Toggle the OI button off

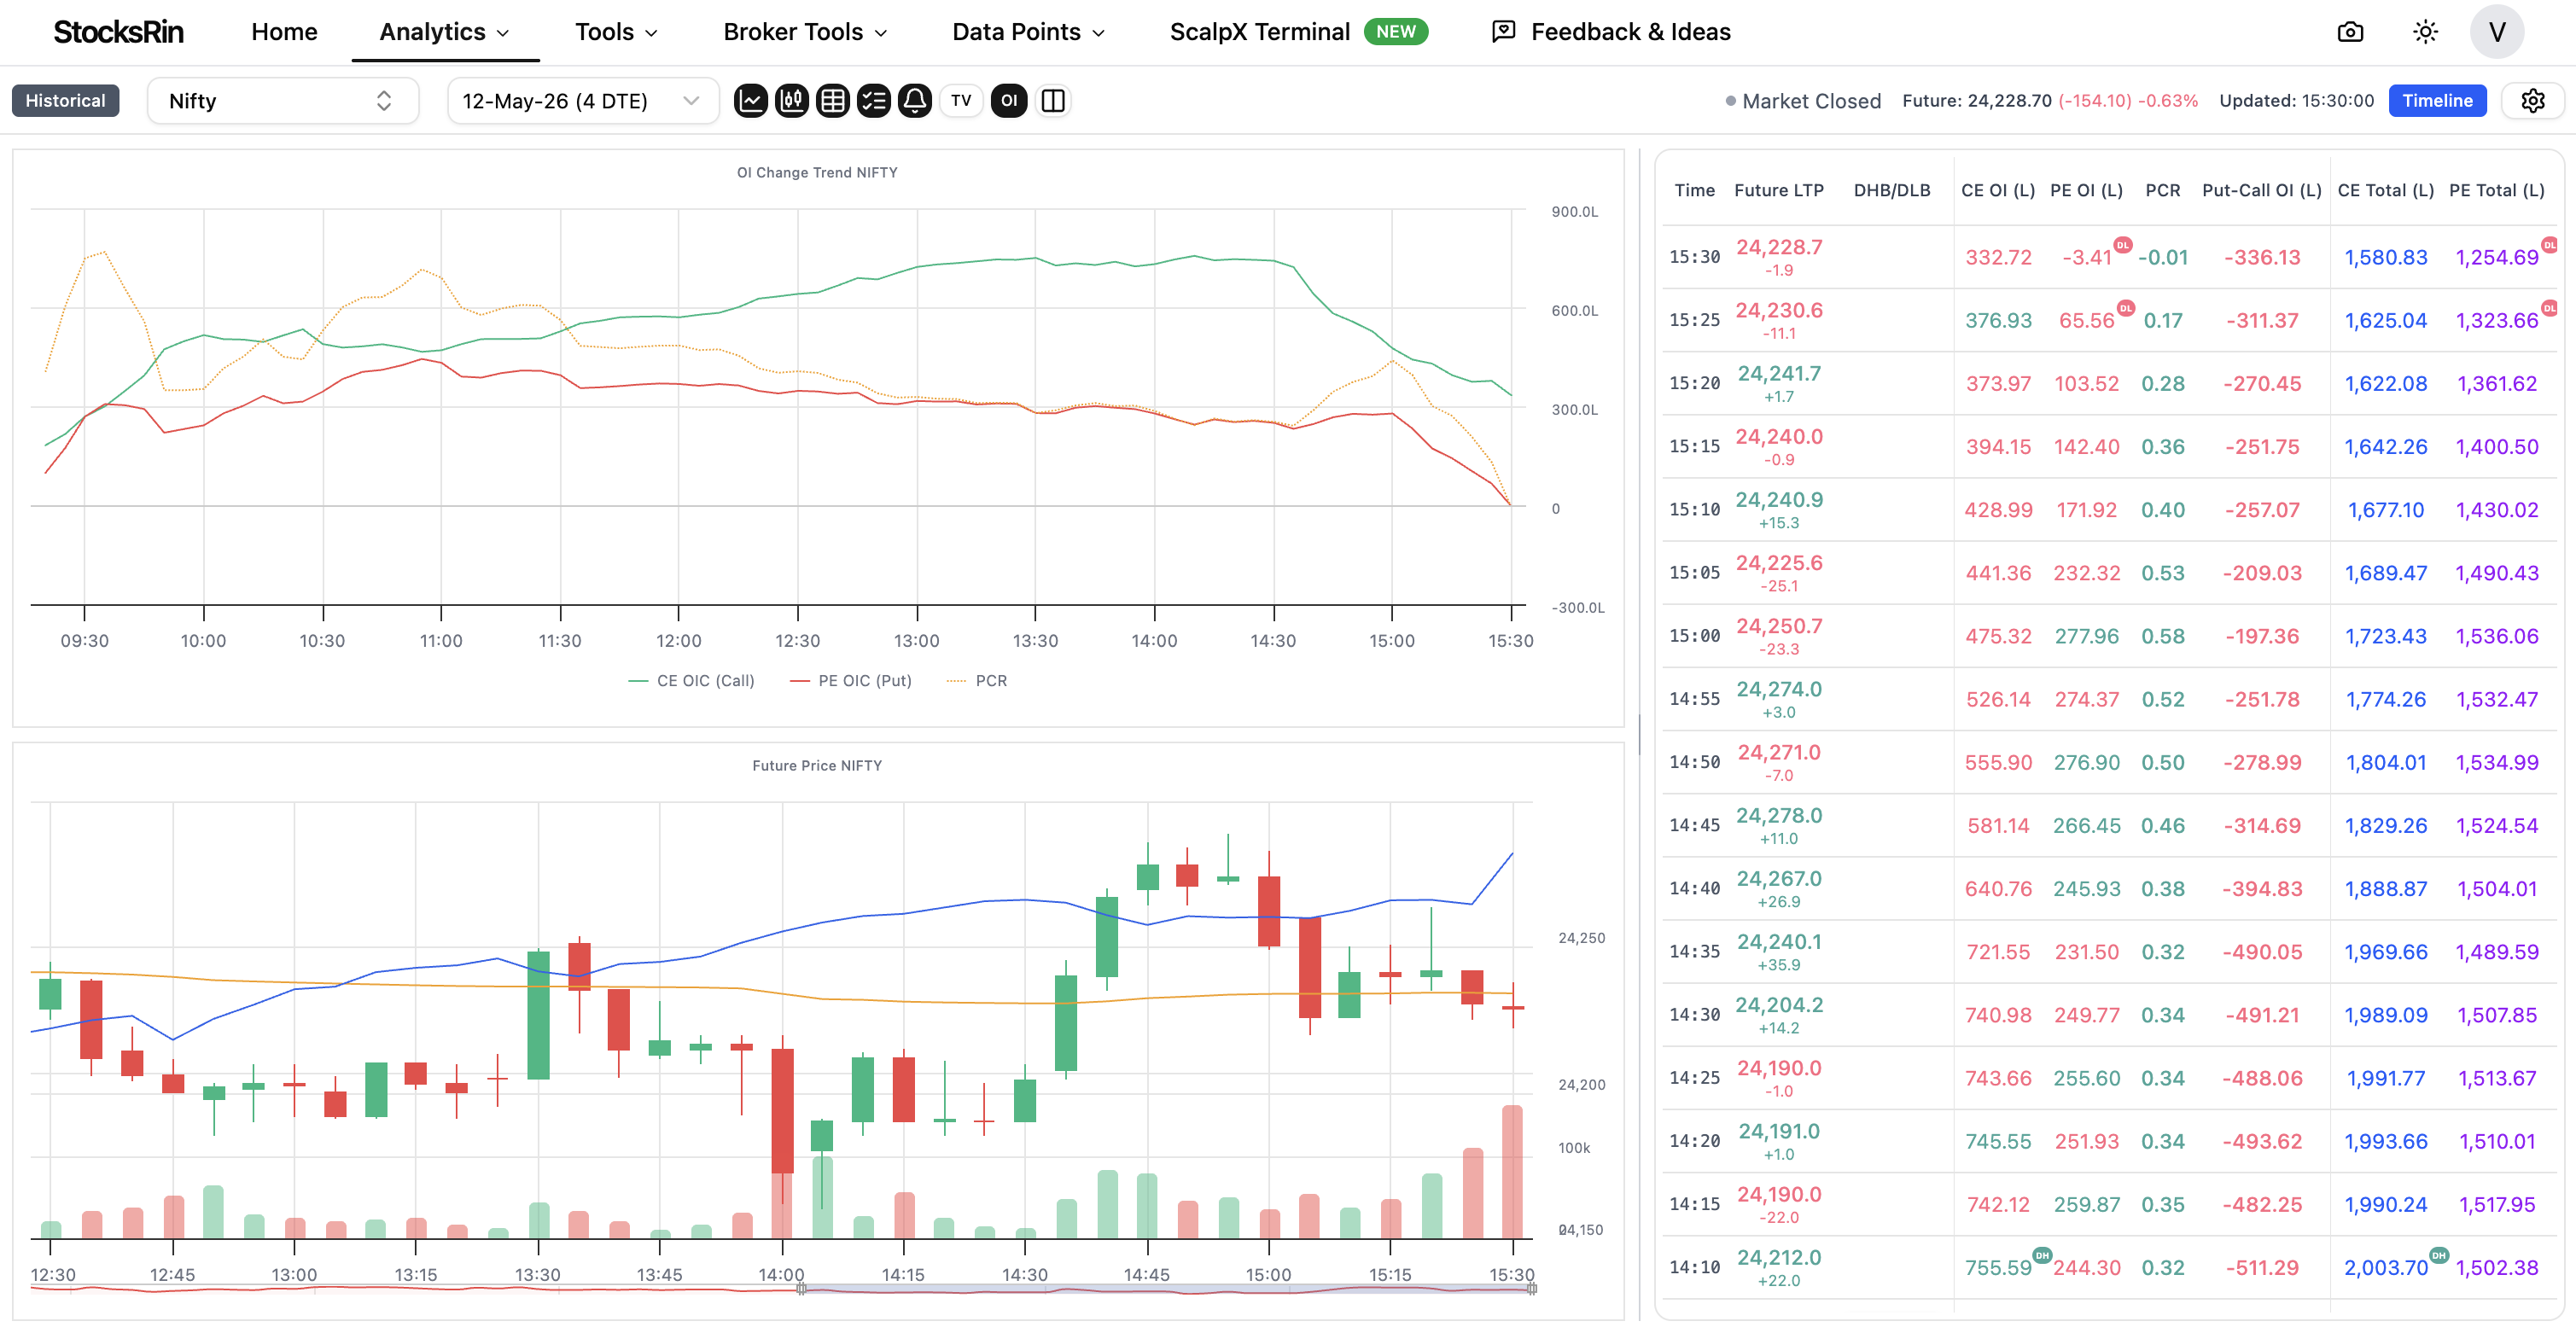click(x=1009, y=101)
